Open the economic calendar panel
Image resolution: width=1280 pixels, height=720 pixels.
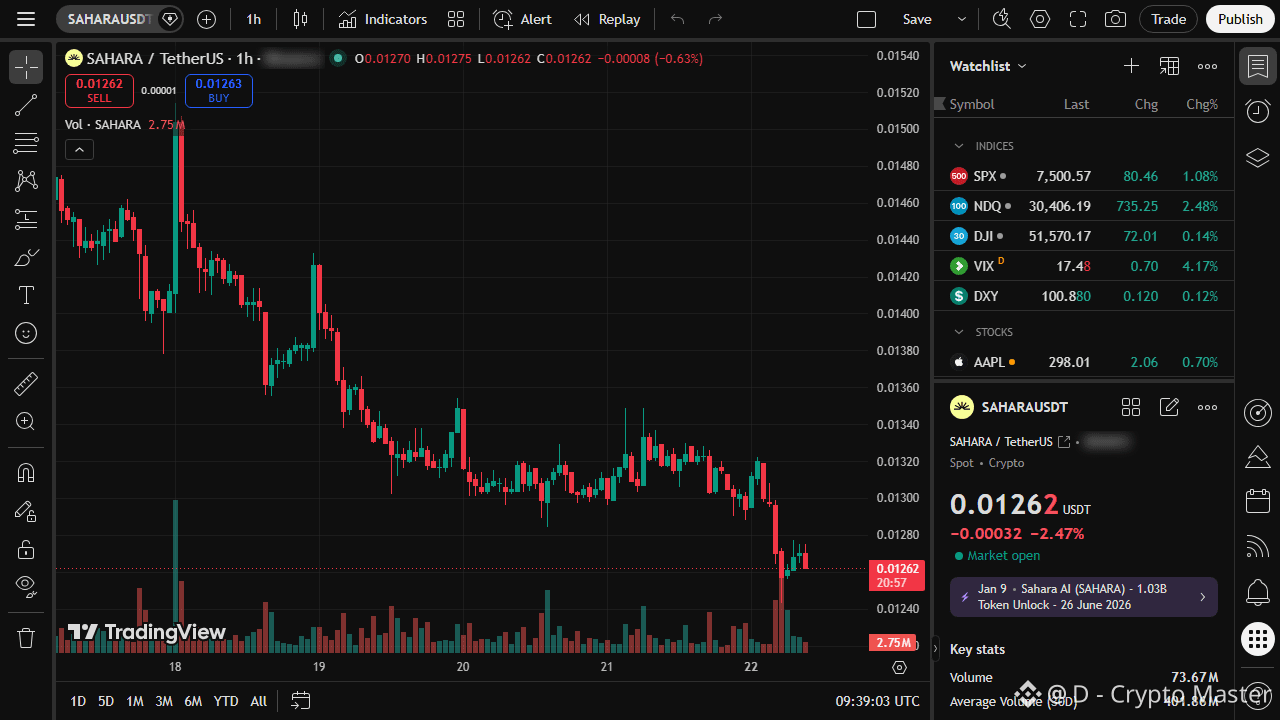(x=1257, y=501)
